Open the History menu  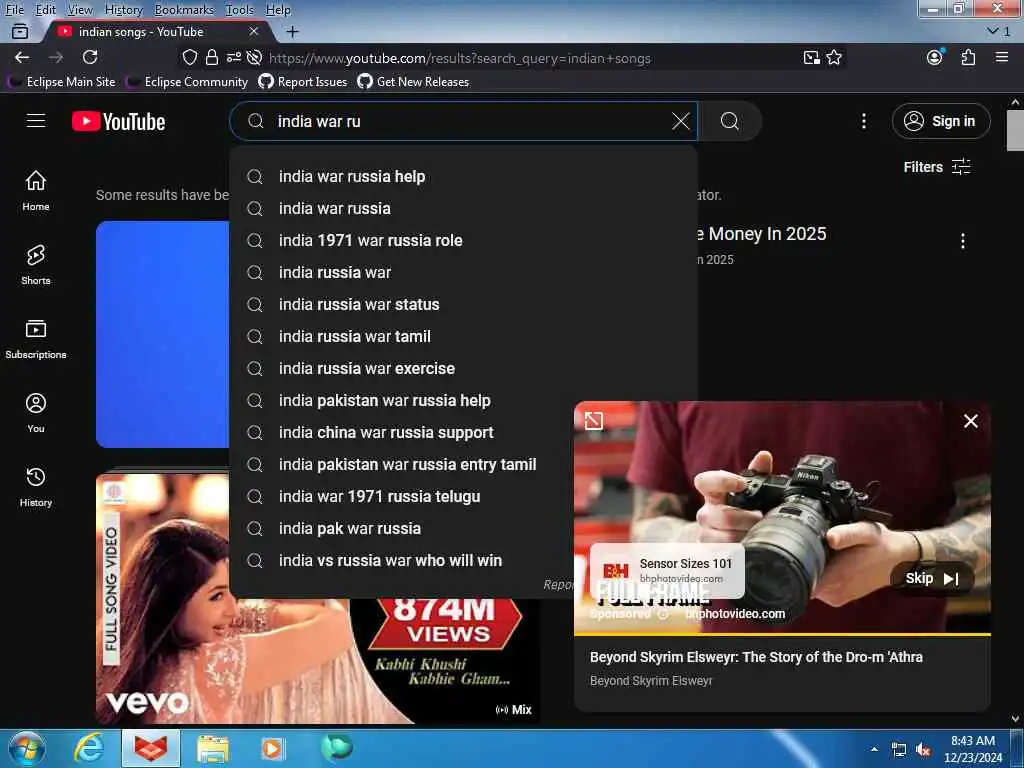(123, 10)
